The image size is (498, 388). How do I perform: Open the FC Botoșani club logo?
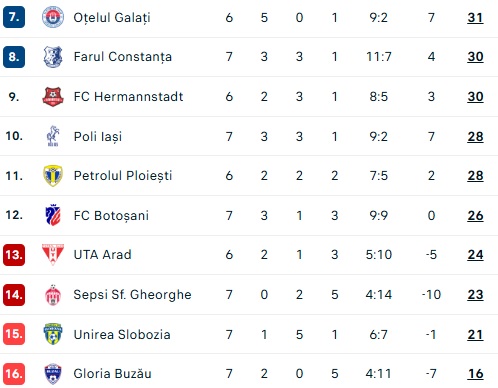coord(53,215)
